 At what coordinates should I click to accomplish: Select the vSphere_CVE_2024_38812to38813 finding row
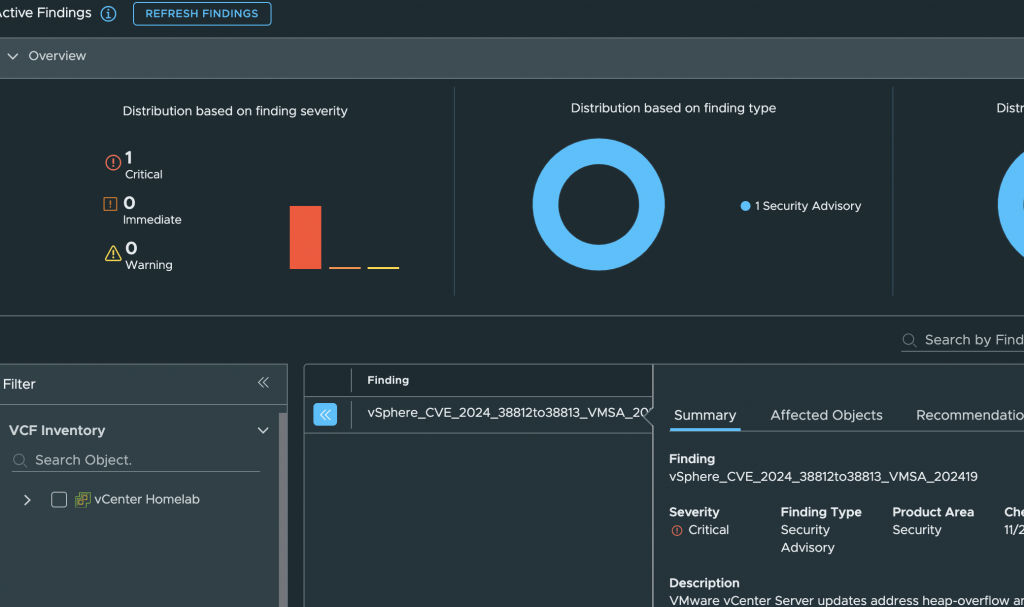478,414
